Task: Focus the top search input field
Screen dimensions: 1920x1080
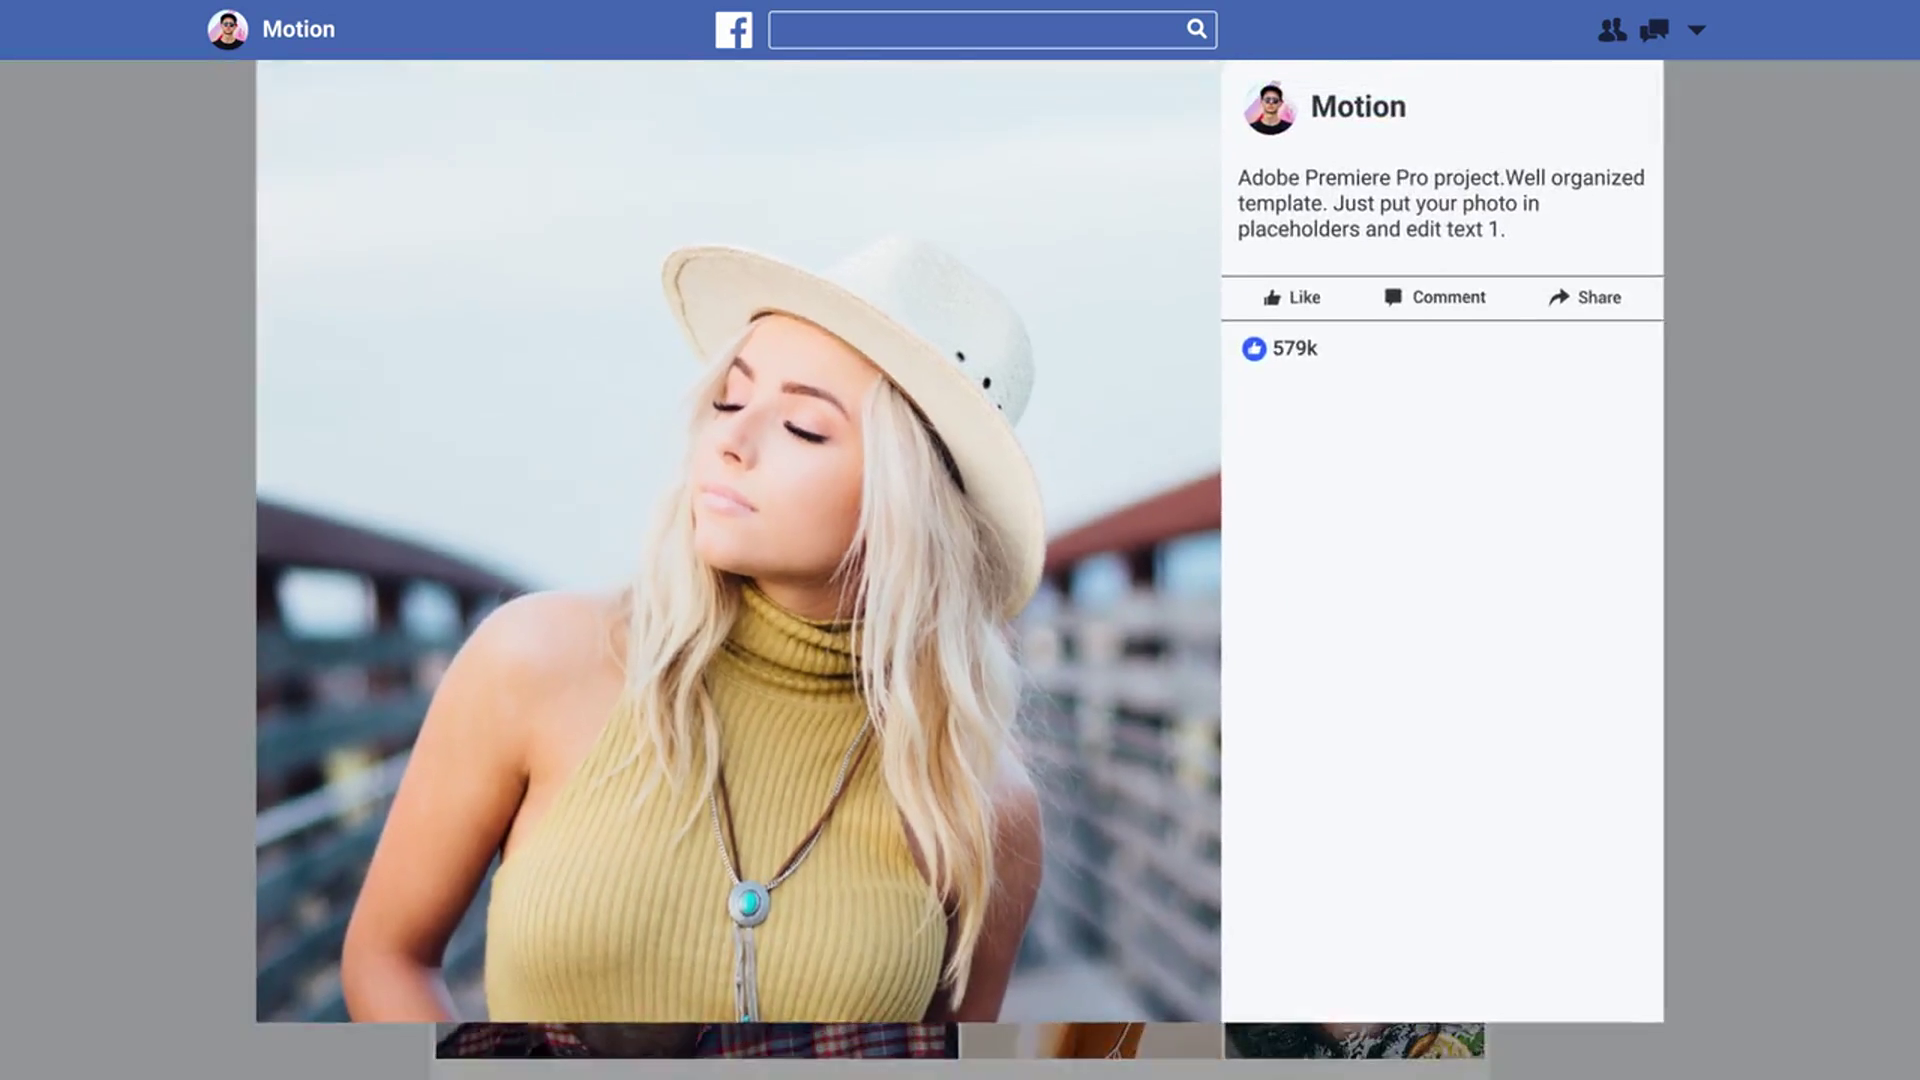Action: pos(975,30)
